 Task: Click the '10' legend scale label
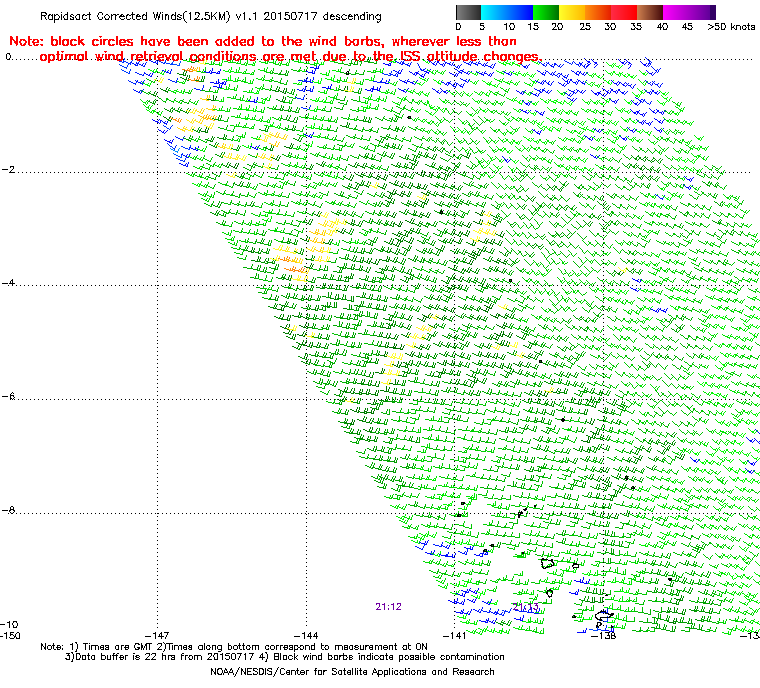pos(509,27)
